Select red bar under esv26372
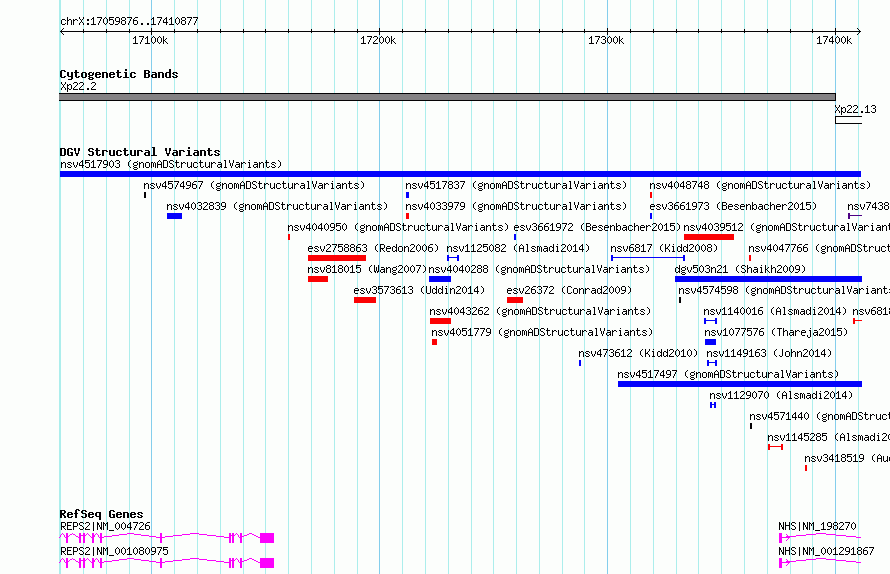Viewport: 890px width, 574px height. coord(515,300)
